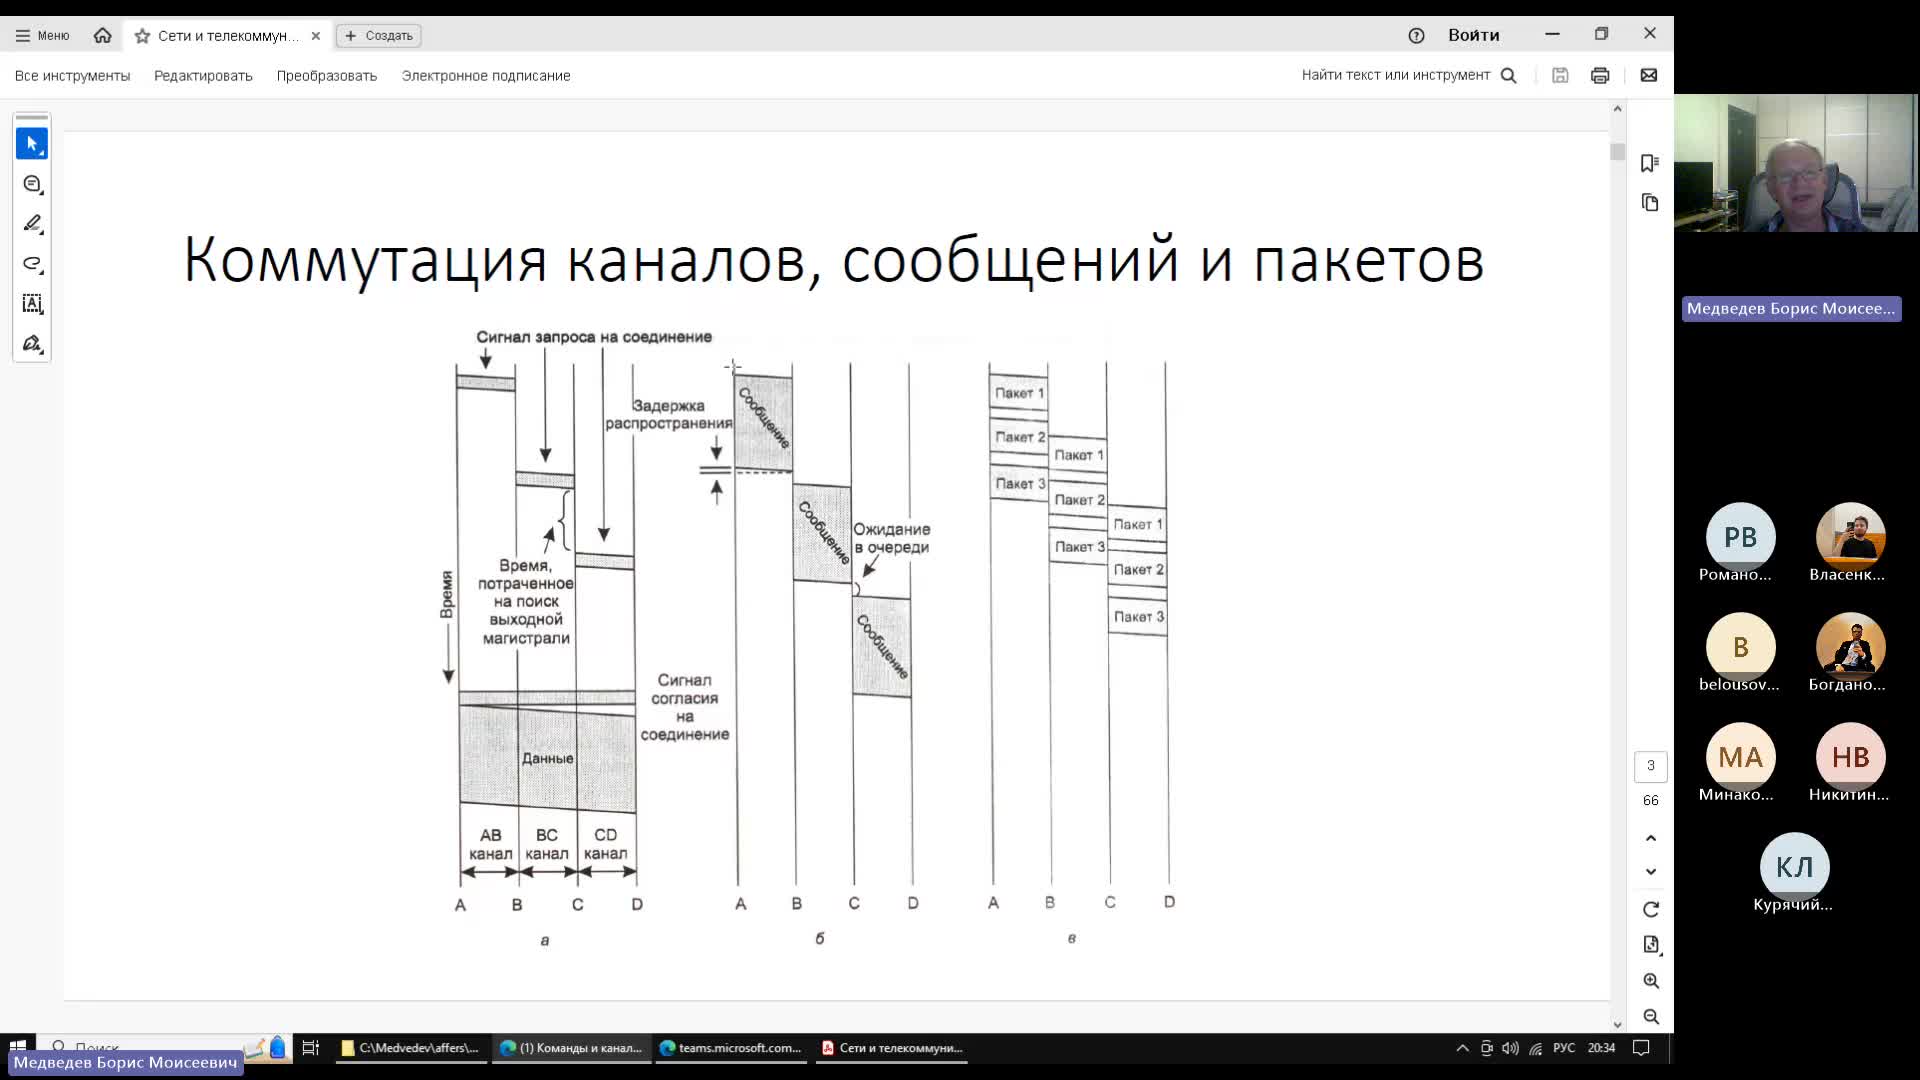Open the Редактировать menu

click(203, 75)
